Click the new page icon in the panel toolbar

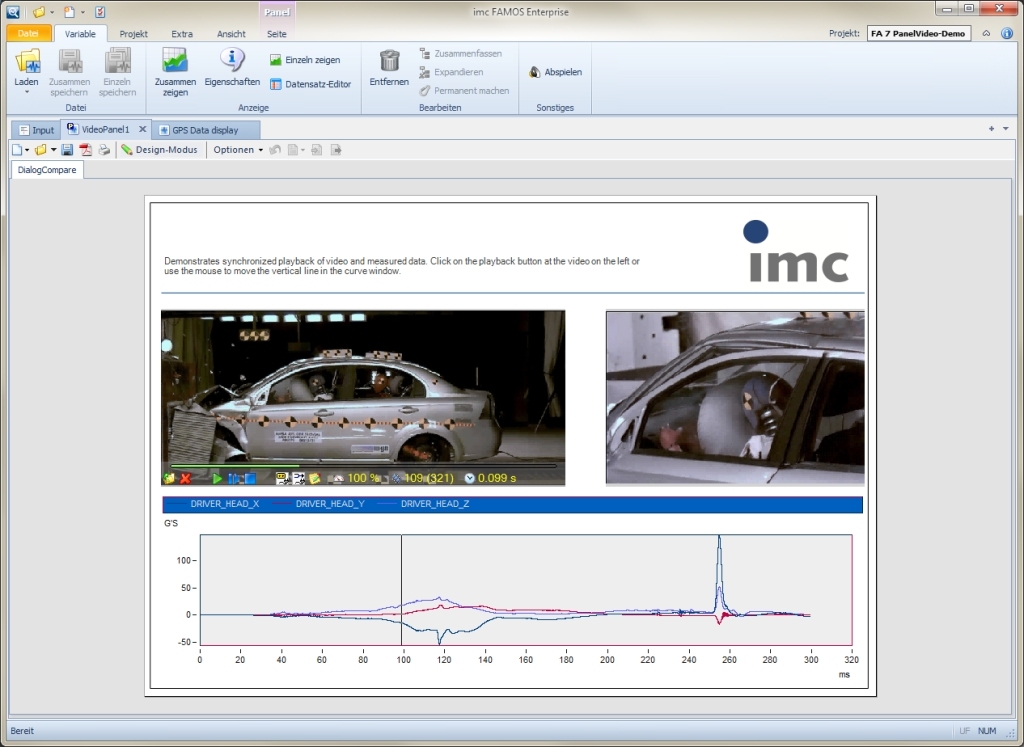point(17,150)
